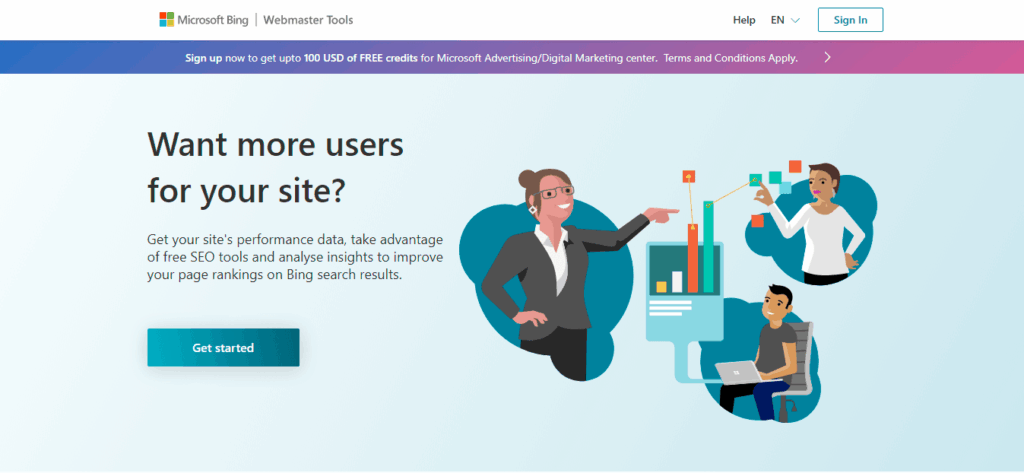Viewport: 1024px width, 473px height.
Task: Click the Microsoft four-square logo
Action: point(166,19)
